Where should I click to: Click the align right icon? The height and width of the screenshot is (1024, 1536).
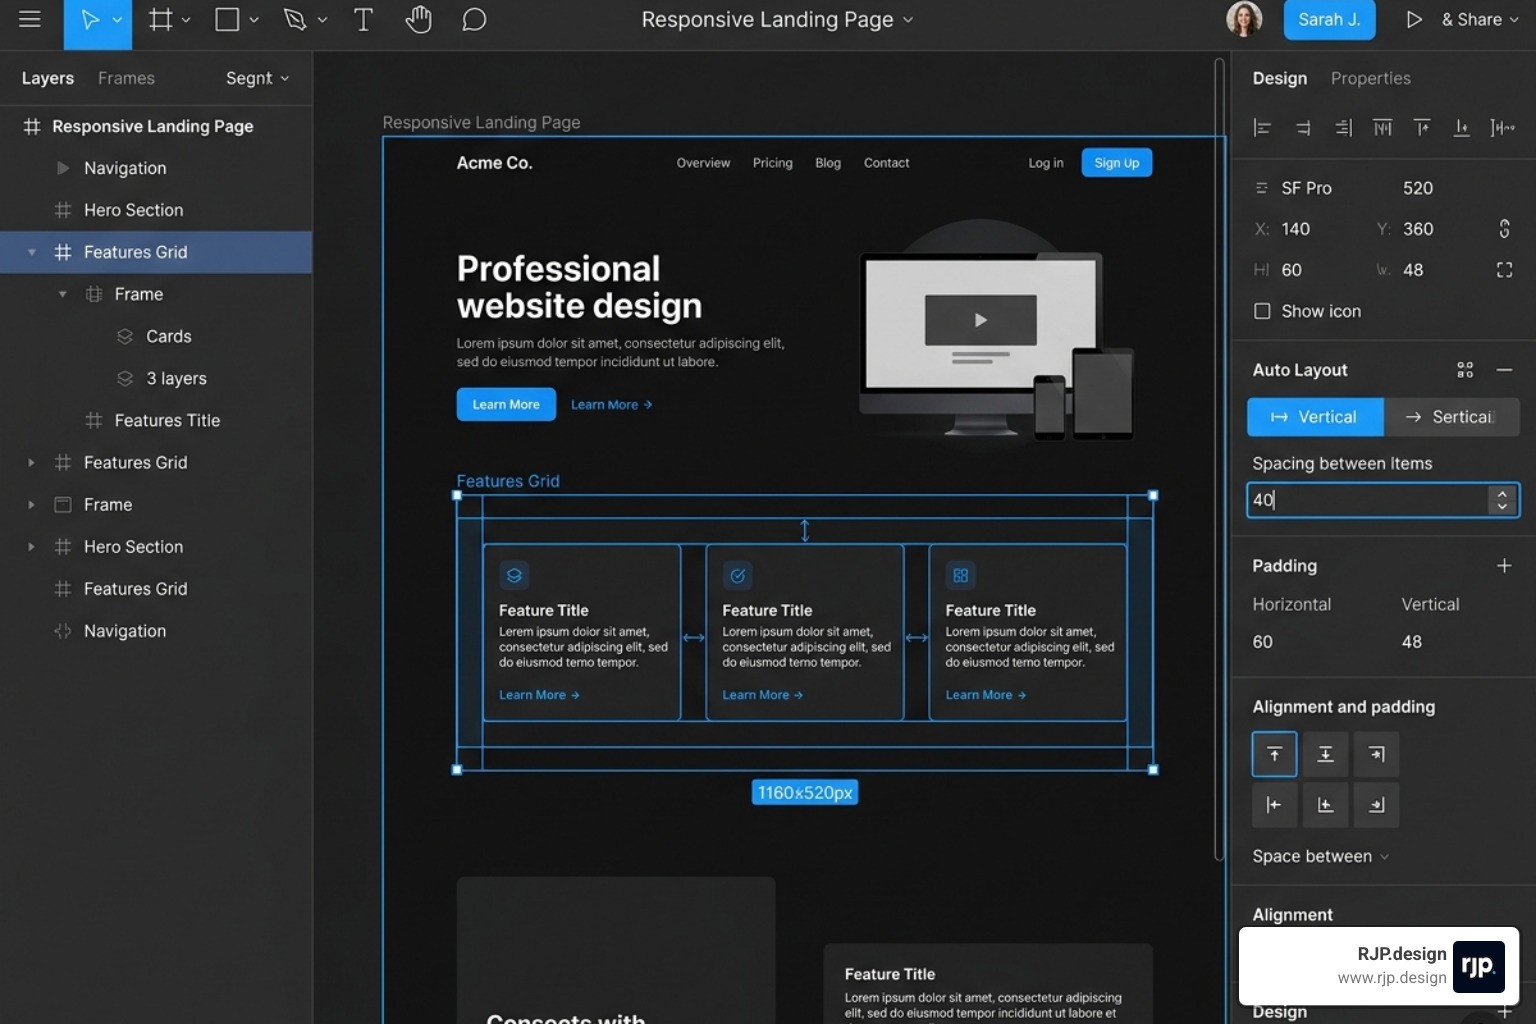click(1343, 127)
